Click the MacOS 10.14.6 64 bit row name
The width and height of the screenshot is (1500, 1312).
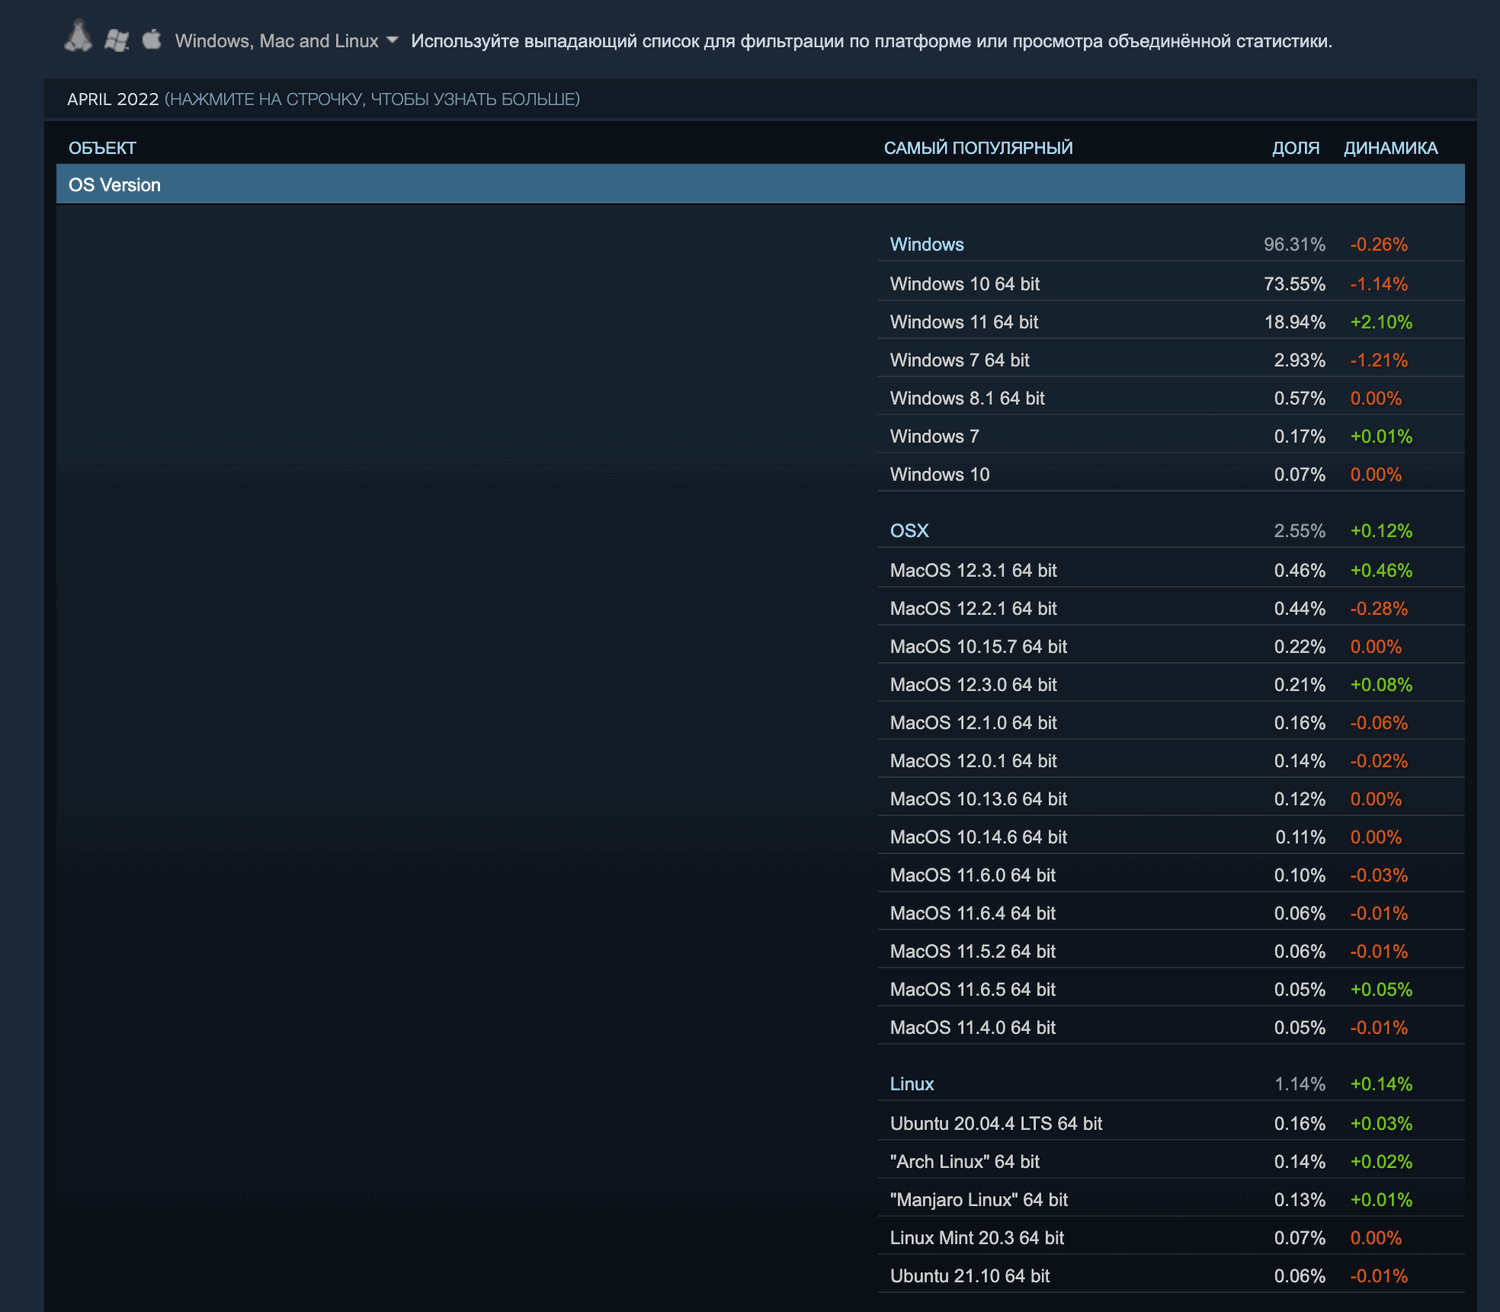click(x=978, y=836)
